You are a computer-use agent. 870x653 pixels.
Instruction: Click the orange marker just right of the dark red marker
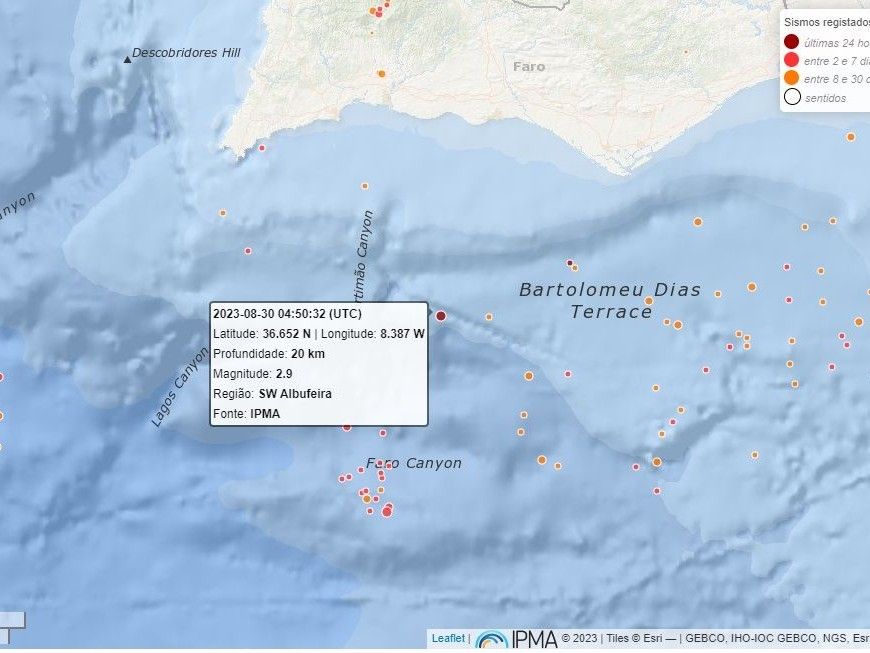(489, 317)
